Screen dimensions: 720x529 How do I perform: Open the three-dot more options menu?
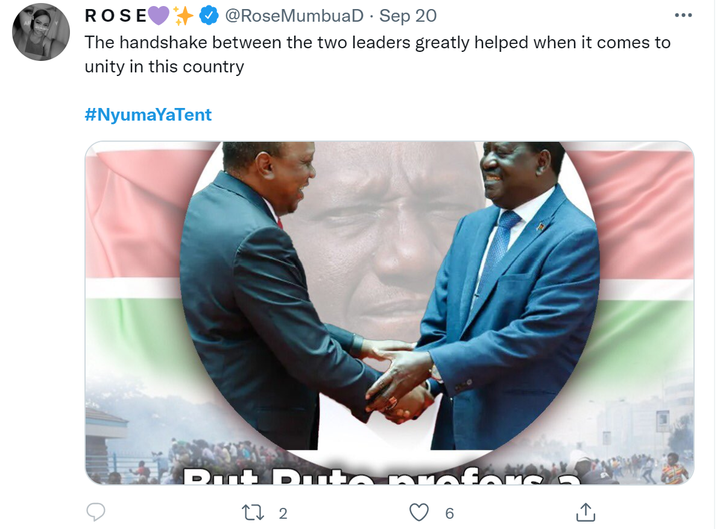[683, 16]
